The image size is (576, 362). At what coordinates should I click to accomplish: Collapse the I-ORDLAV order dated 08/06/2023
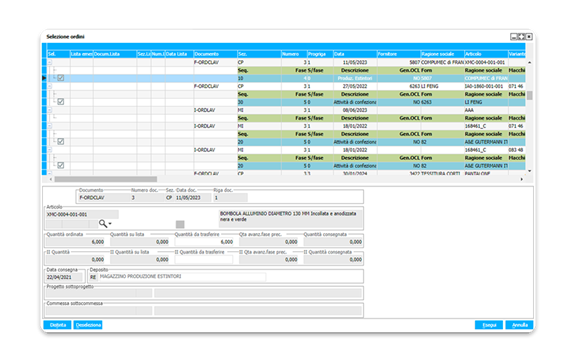pos(50,110)
